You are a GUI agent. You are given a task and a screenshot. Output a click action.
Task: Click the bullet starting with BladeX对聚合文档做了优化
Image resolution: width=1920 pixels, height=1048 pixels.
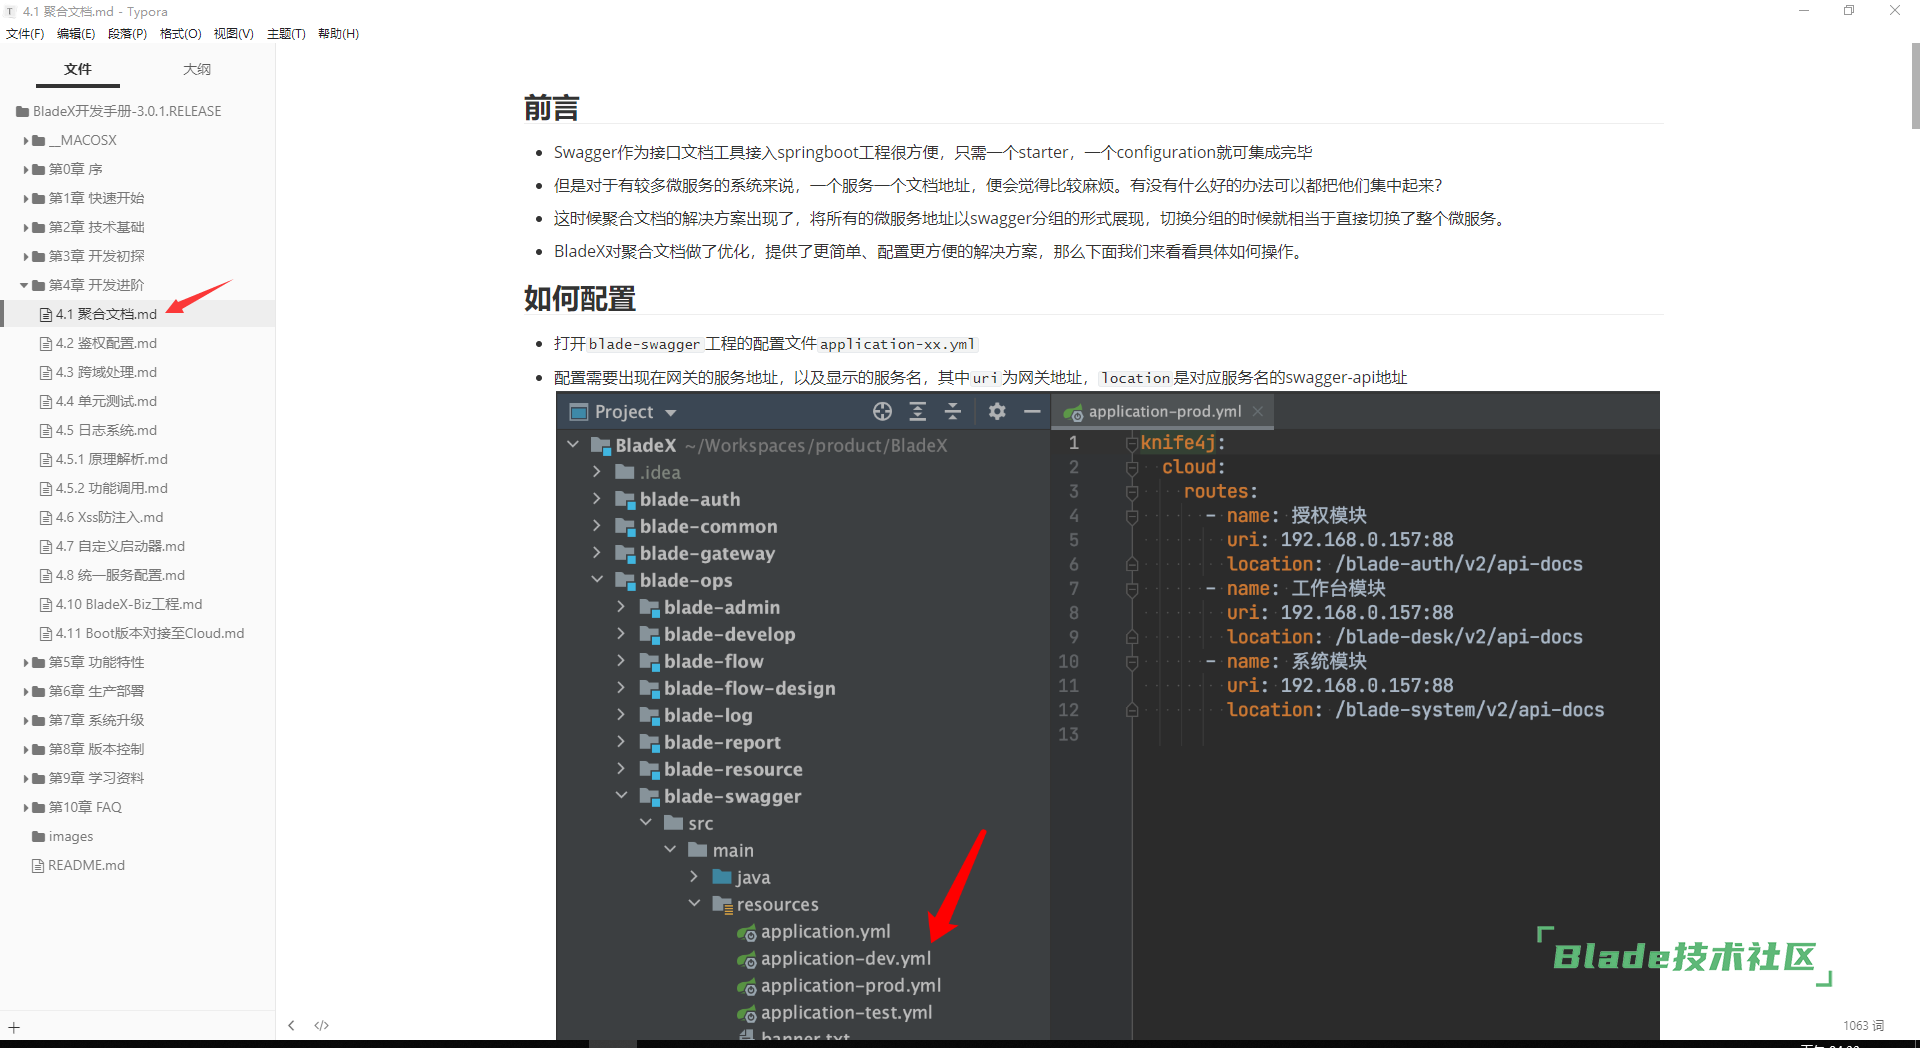click(x=930, y=251)
